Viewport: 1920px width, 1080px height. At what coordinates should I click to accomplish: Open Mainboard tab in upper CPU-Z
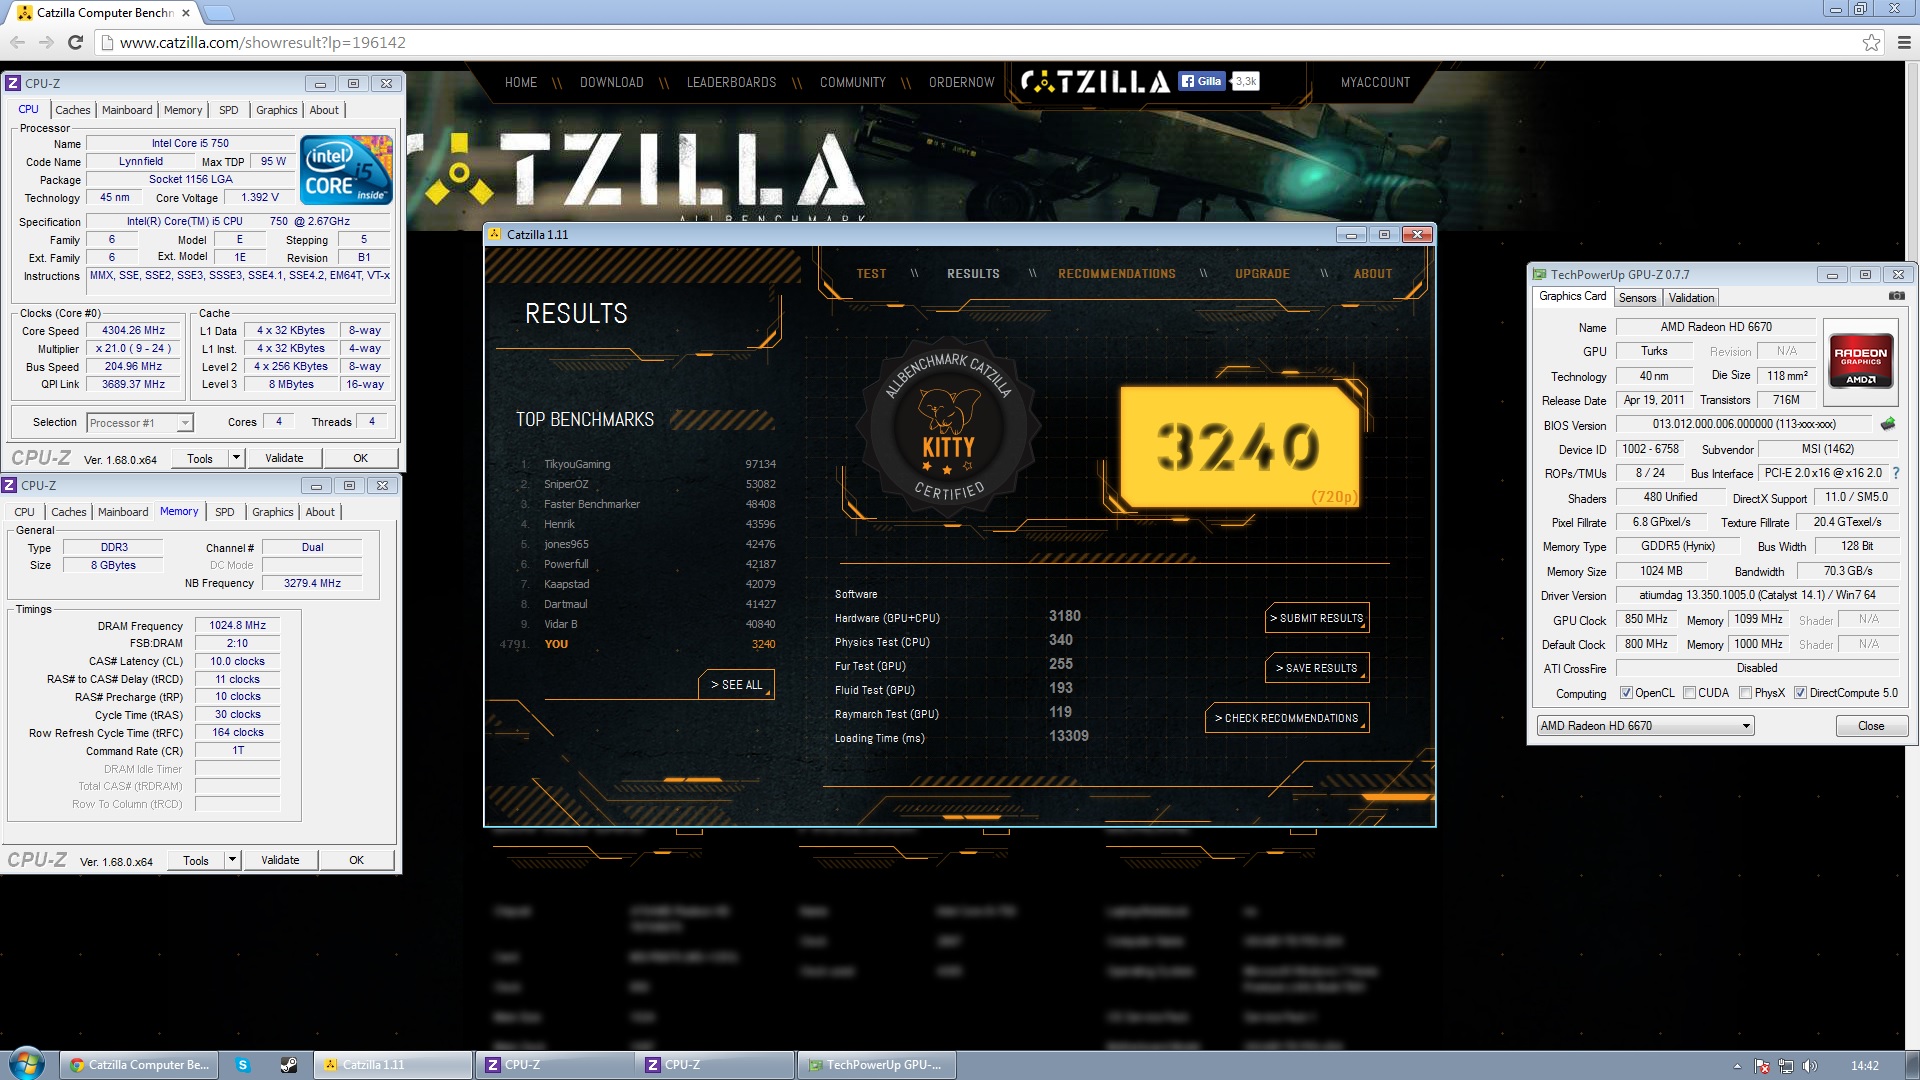pos(127,110)
